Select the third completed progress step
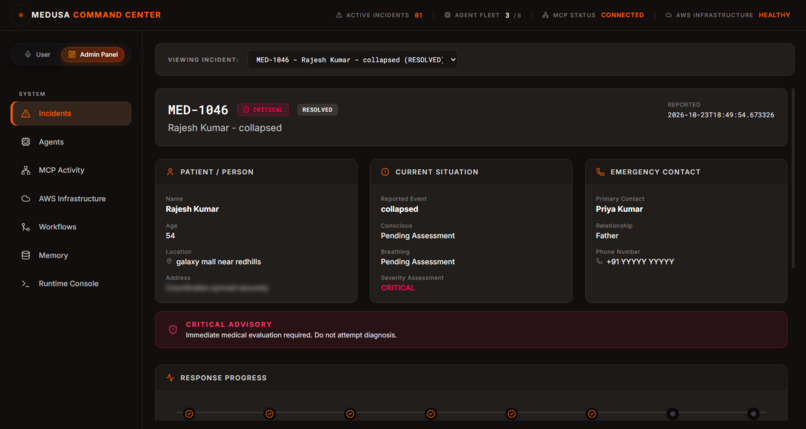 point(350,414)
